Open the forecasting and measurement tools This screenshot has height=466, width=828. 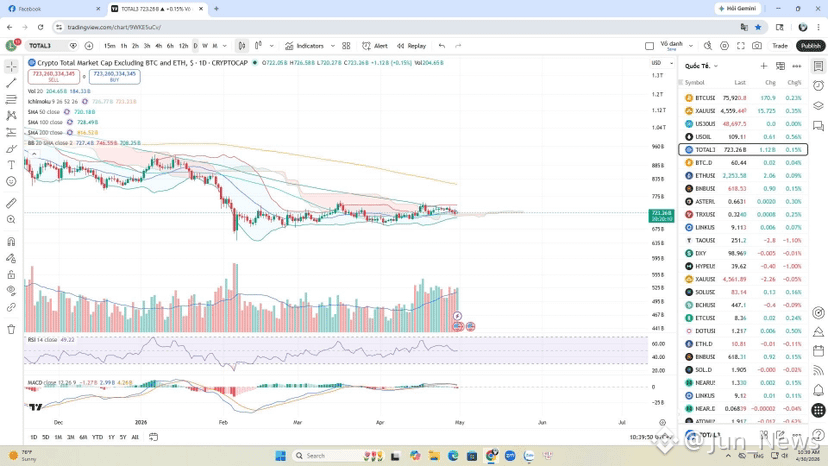click(11, 132)
